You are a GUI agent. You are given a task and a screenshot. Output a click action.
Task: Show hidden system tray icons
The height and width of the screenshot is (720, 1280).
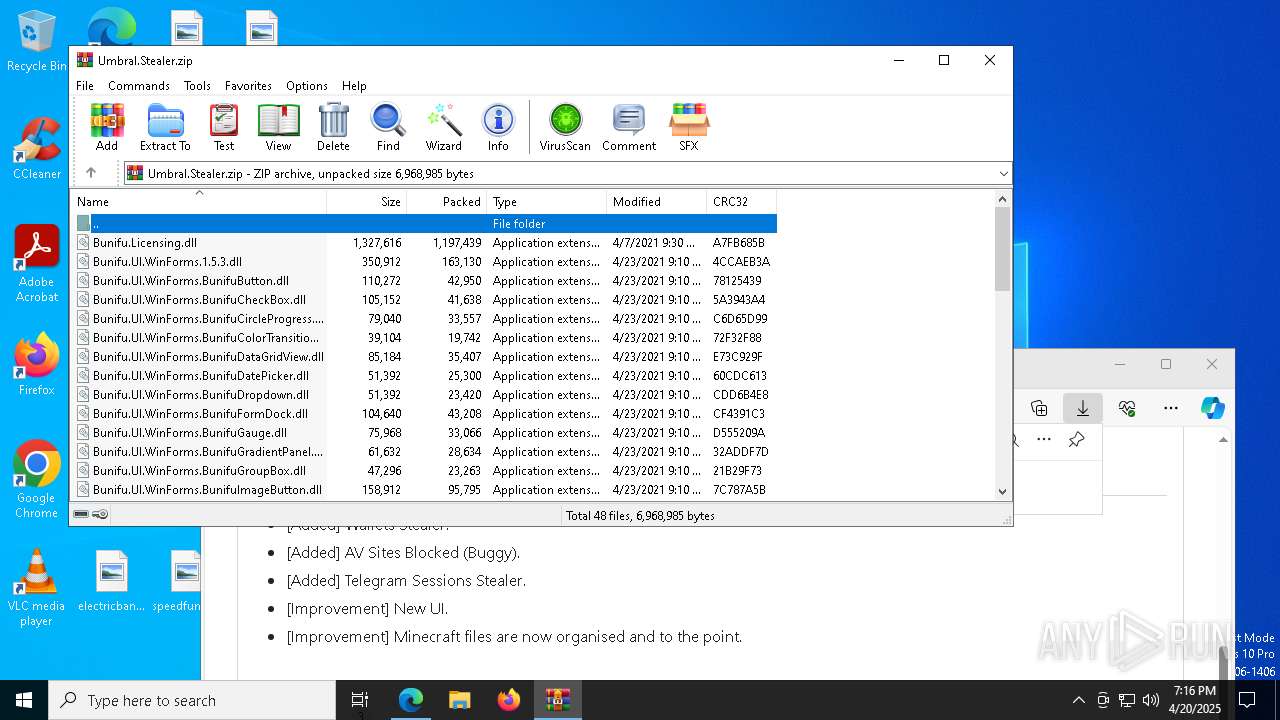coord(1078,700)
